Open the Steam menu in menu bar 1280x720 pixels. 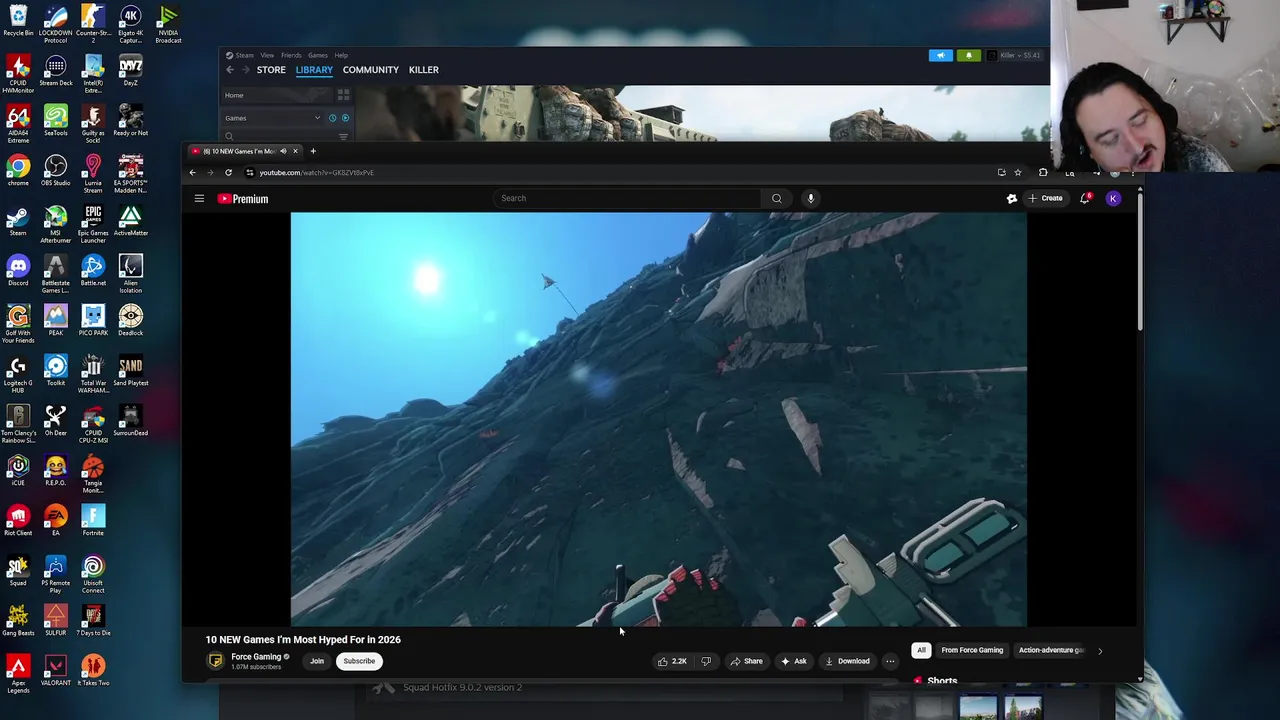tap(244, 56)
